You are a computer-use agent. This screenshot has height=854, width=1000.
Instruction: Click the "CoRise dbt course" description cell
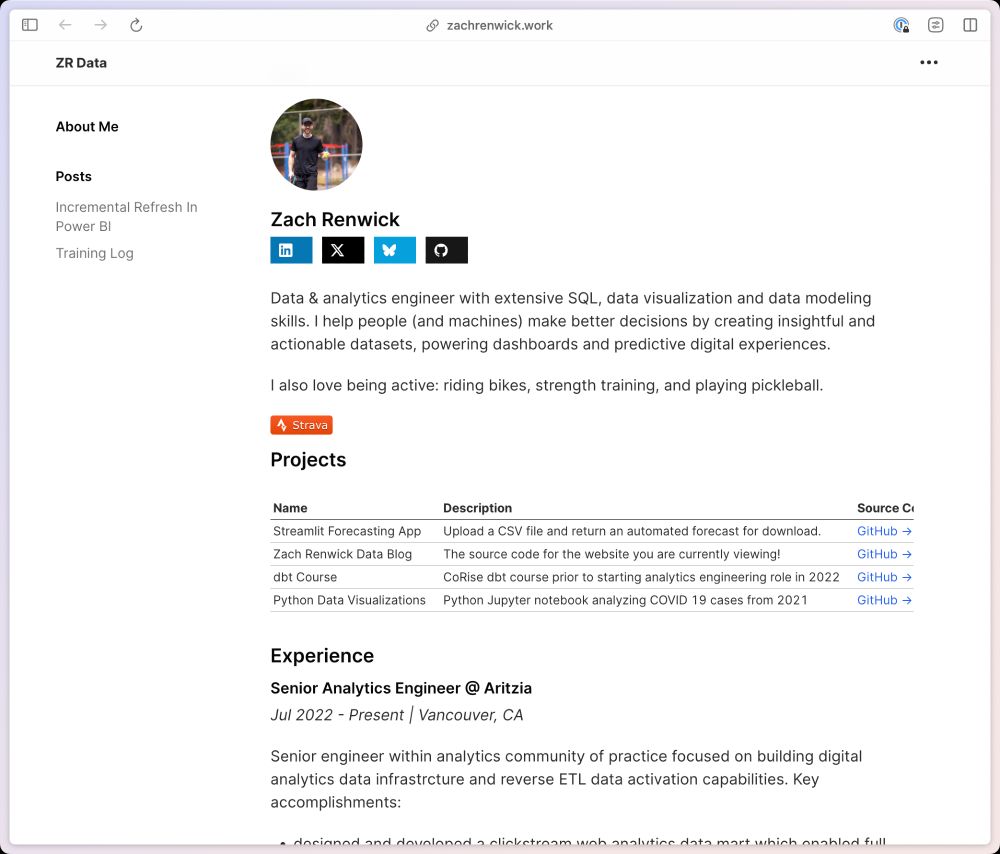641,577
